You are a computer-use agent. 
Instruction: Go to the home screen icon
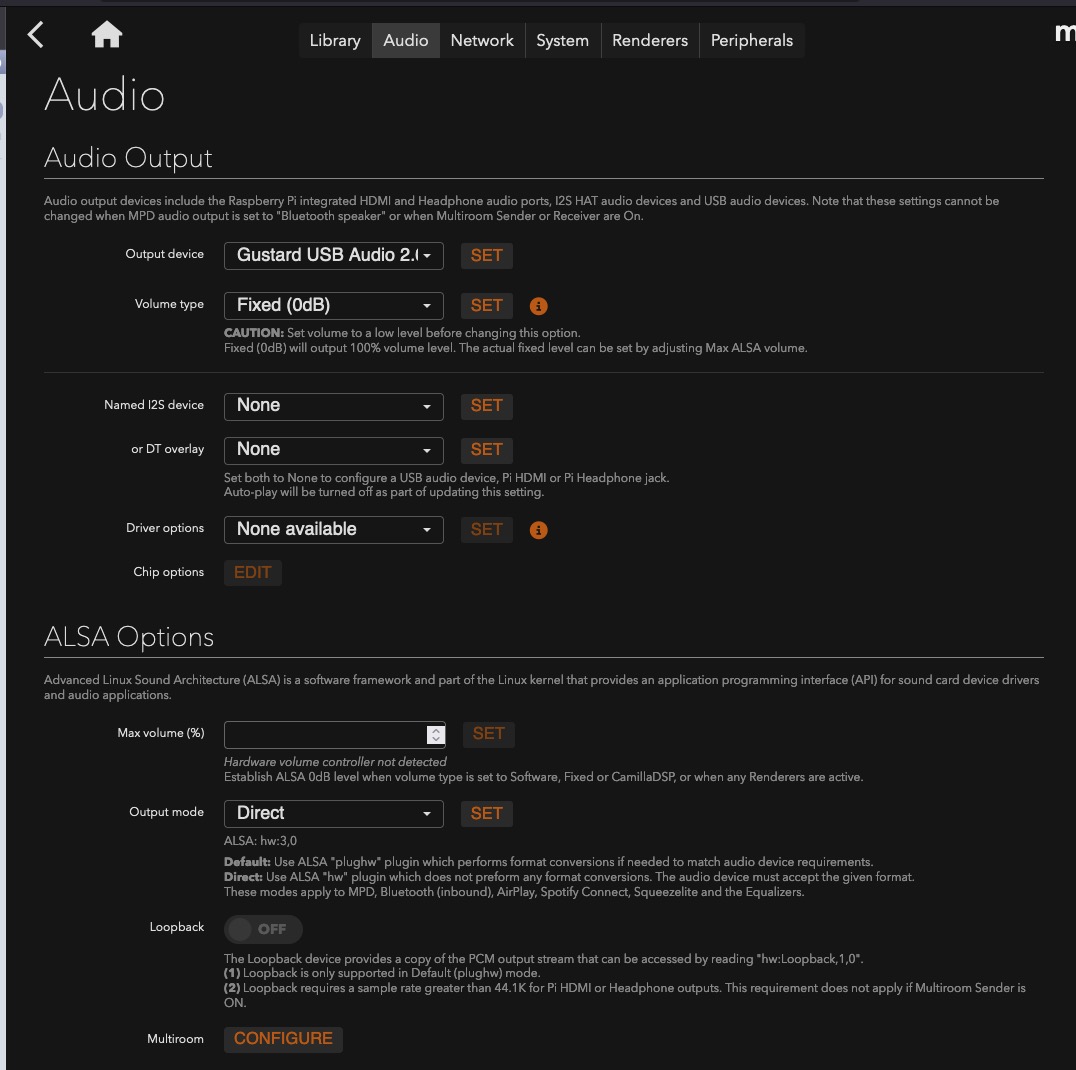click(106, 36)
